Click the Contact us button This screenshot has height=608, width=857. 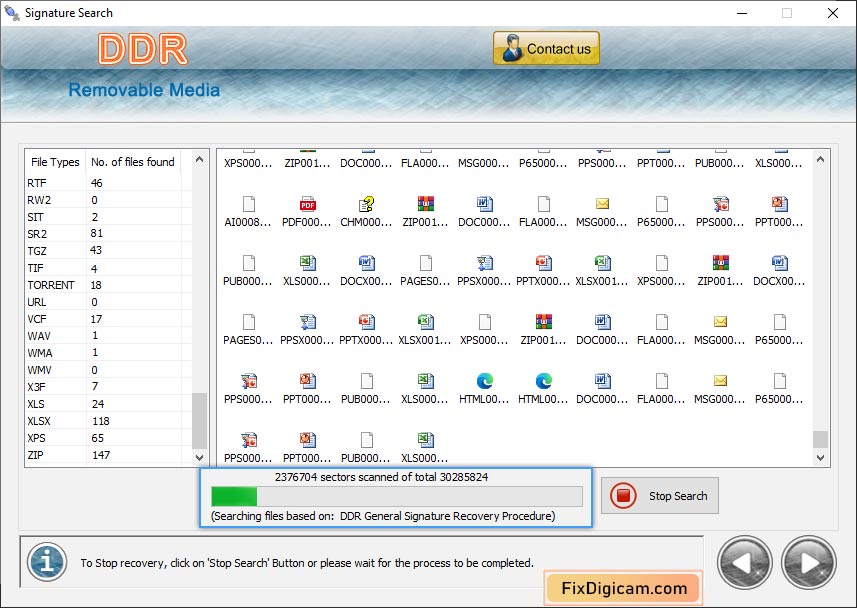(546, 49)
